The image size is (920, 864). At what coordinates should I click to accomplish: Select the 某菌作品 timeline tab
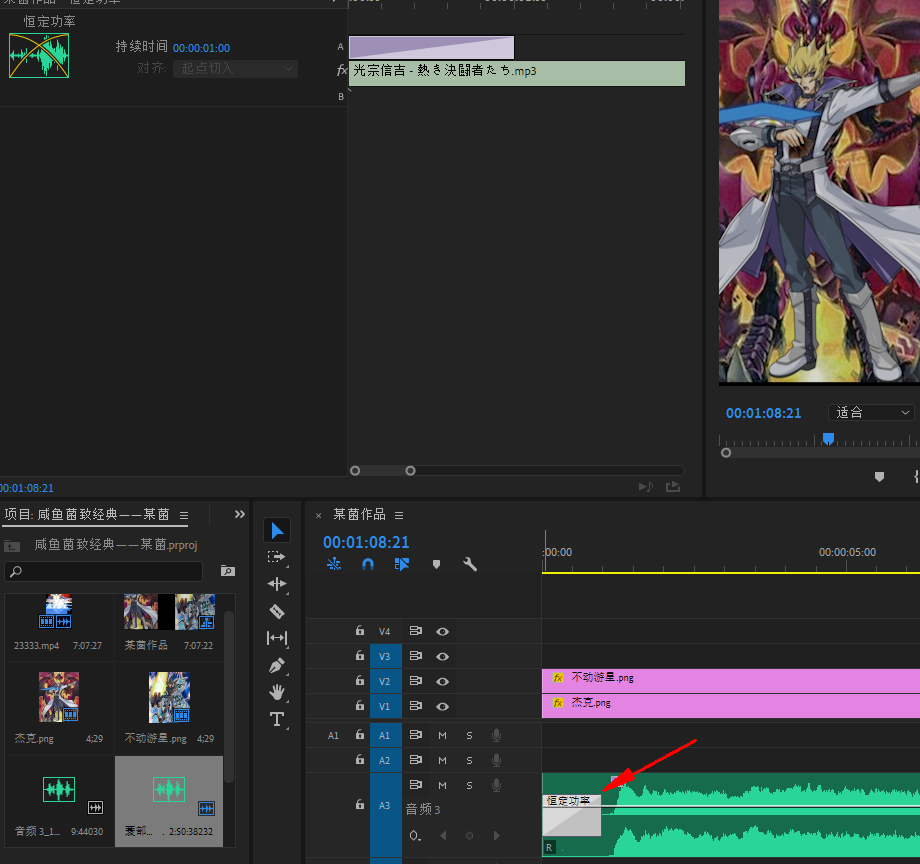pyautogui.click(x=360, y=515)
